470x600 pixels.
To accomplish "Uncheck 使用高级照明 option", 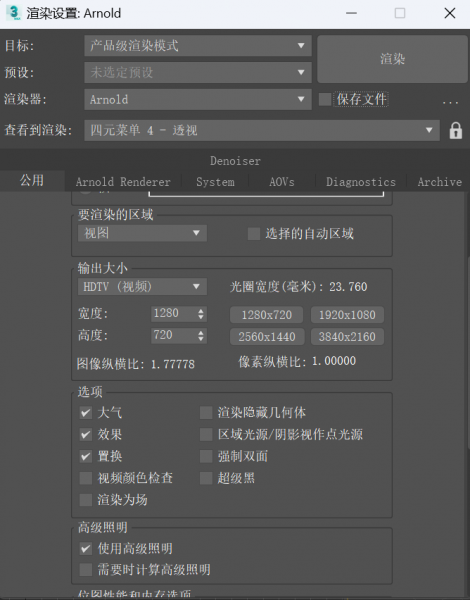I will [86, 548].
